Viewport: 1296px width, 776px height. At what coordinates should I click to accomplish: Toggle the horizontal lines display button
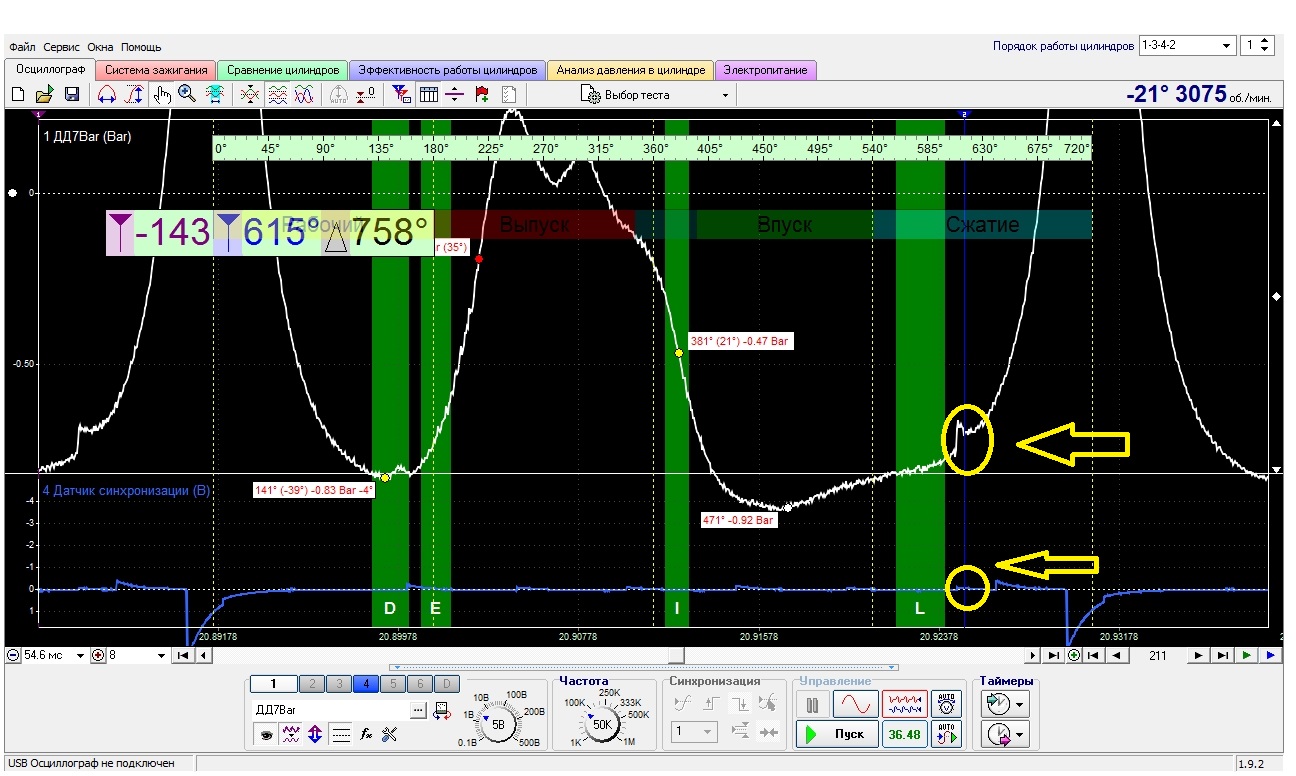(x=341, y=734)
